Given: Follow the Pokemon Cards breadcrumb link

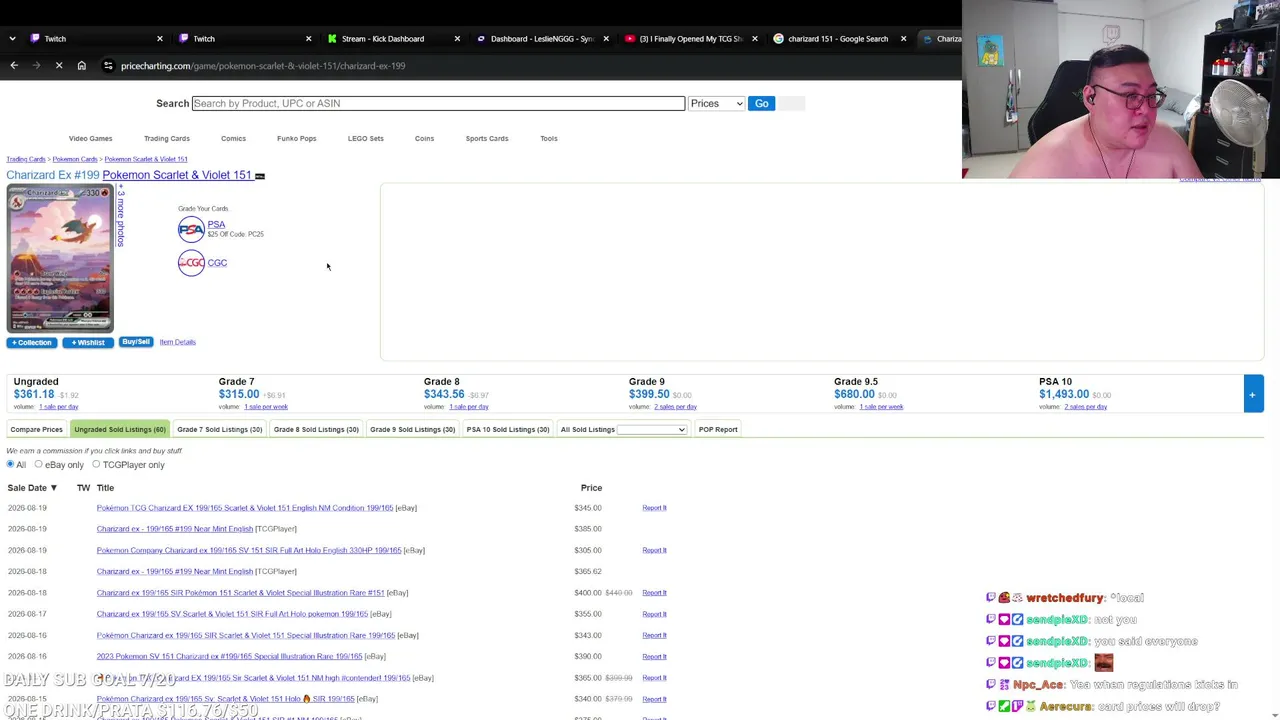Looking at the screenshot, I should pos(75,159).
